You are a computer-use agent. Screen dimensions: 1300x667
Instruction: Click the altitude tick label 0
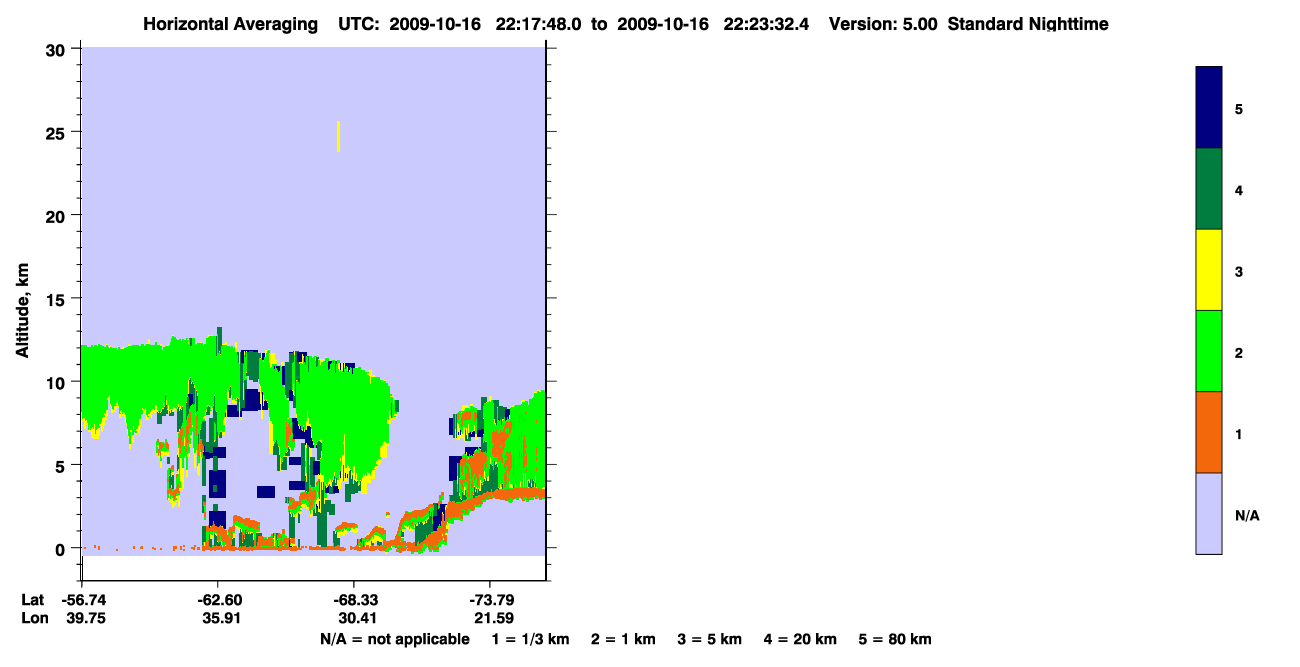pyautogui.click(x=62, y=549)
